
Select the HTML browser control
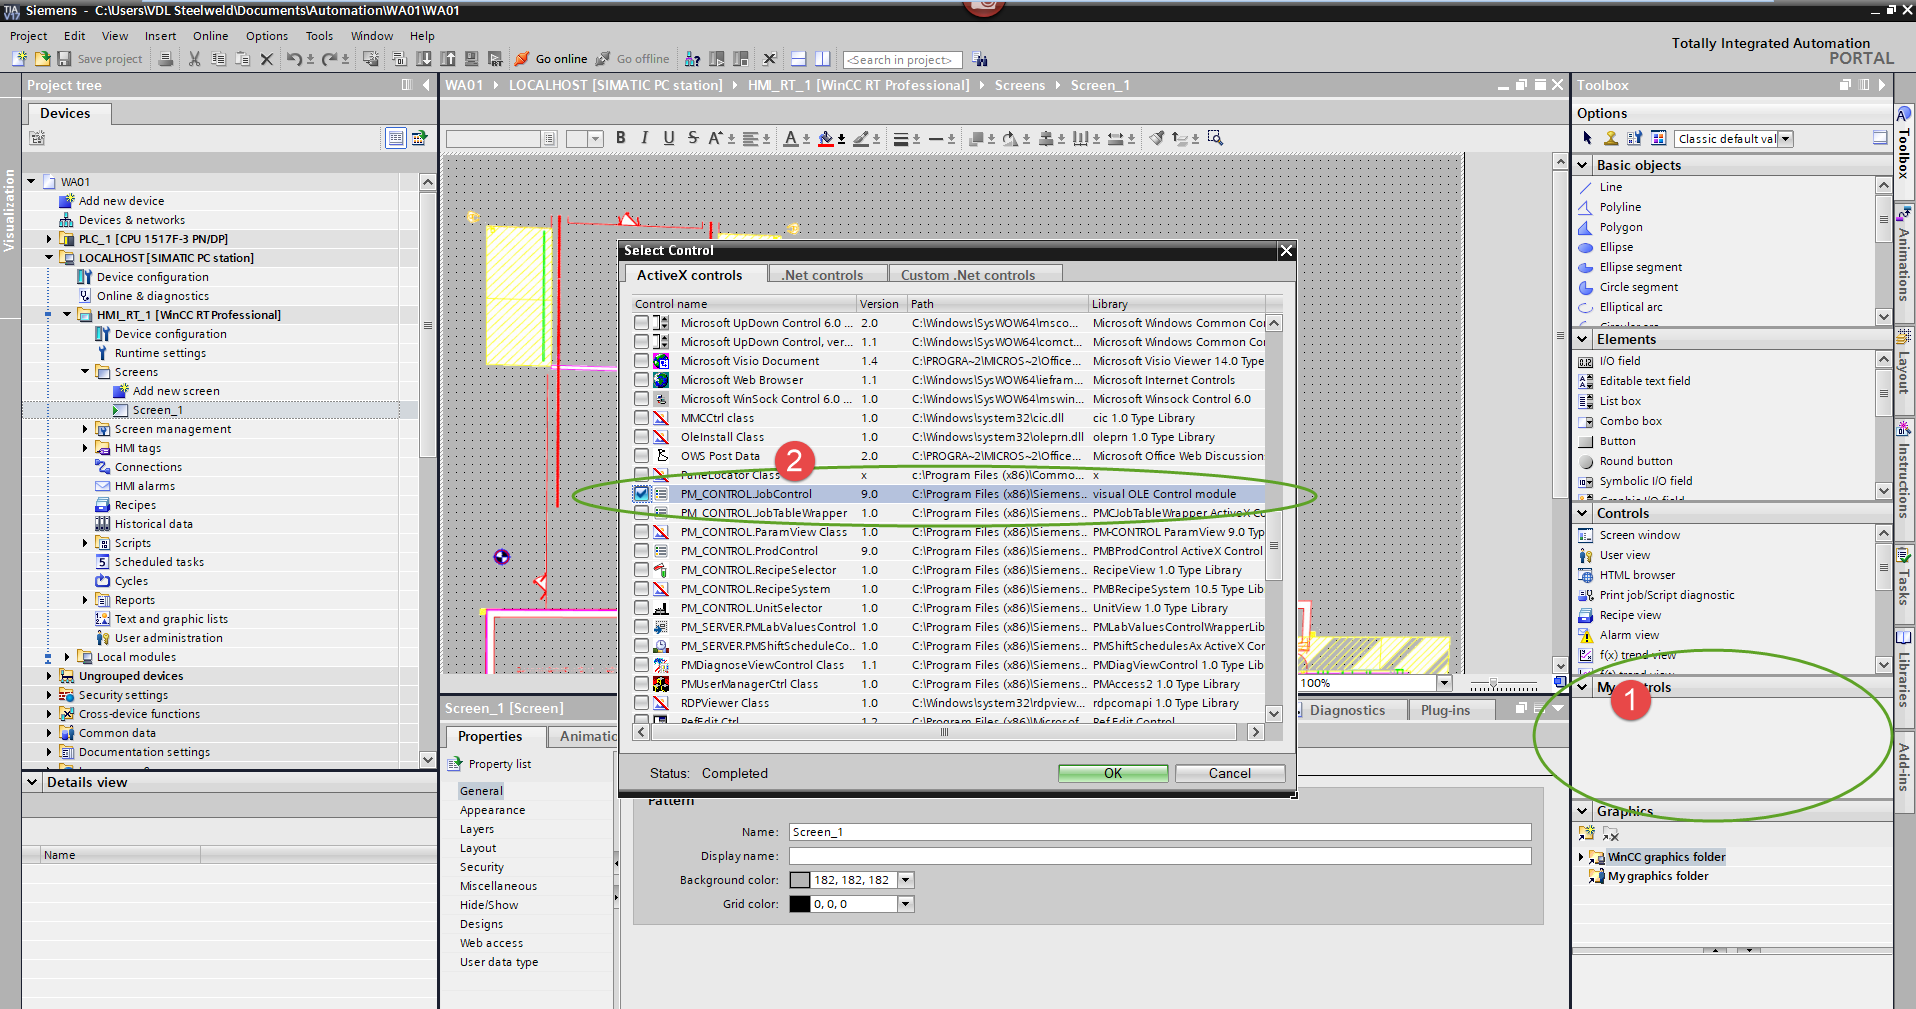(x=1636, y=575)
